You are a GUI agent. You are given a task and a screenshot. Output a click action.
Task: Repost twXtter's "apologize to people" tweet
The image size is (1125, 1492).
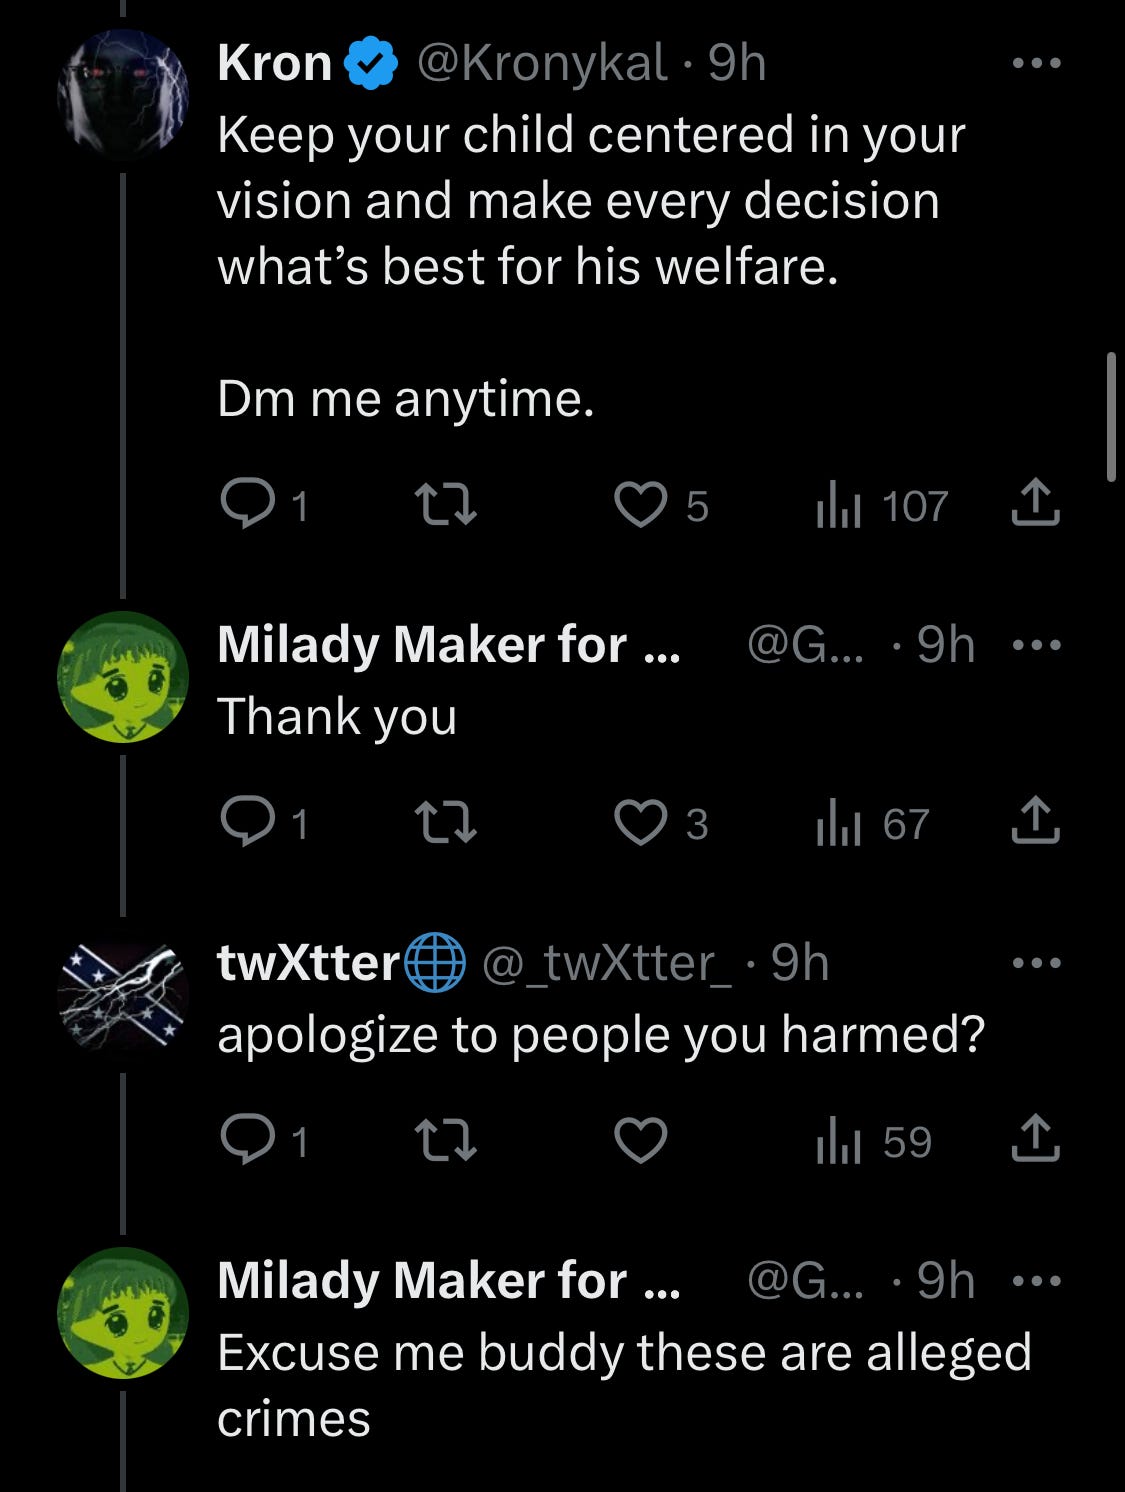pyautogui.click(x=446, y=1141)
